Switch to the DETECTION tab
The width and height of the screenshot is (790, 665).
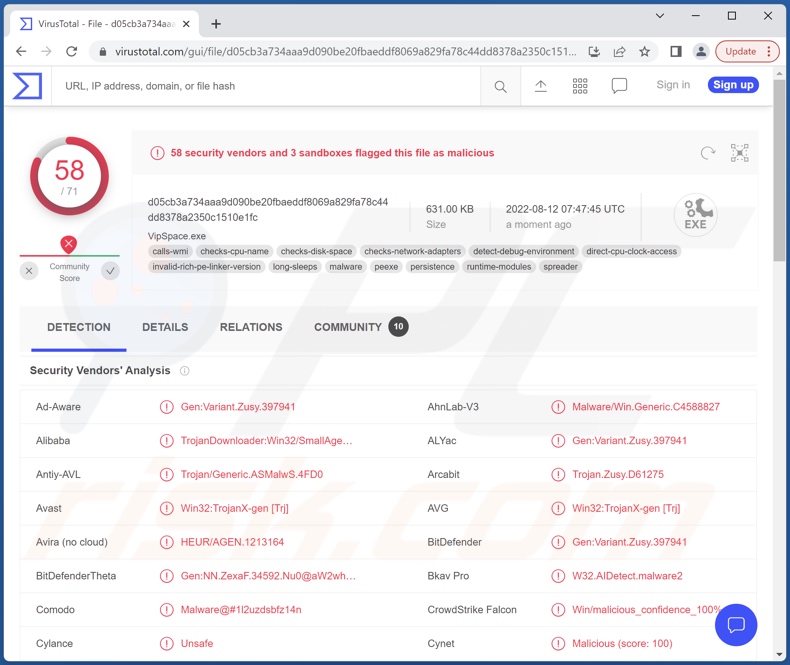point(79,327)
